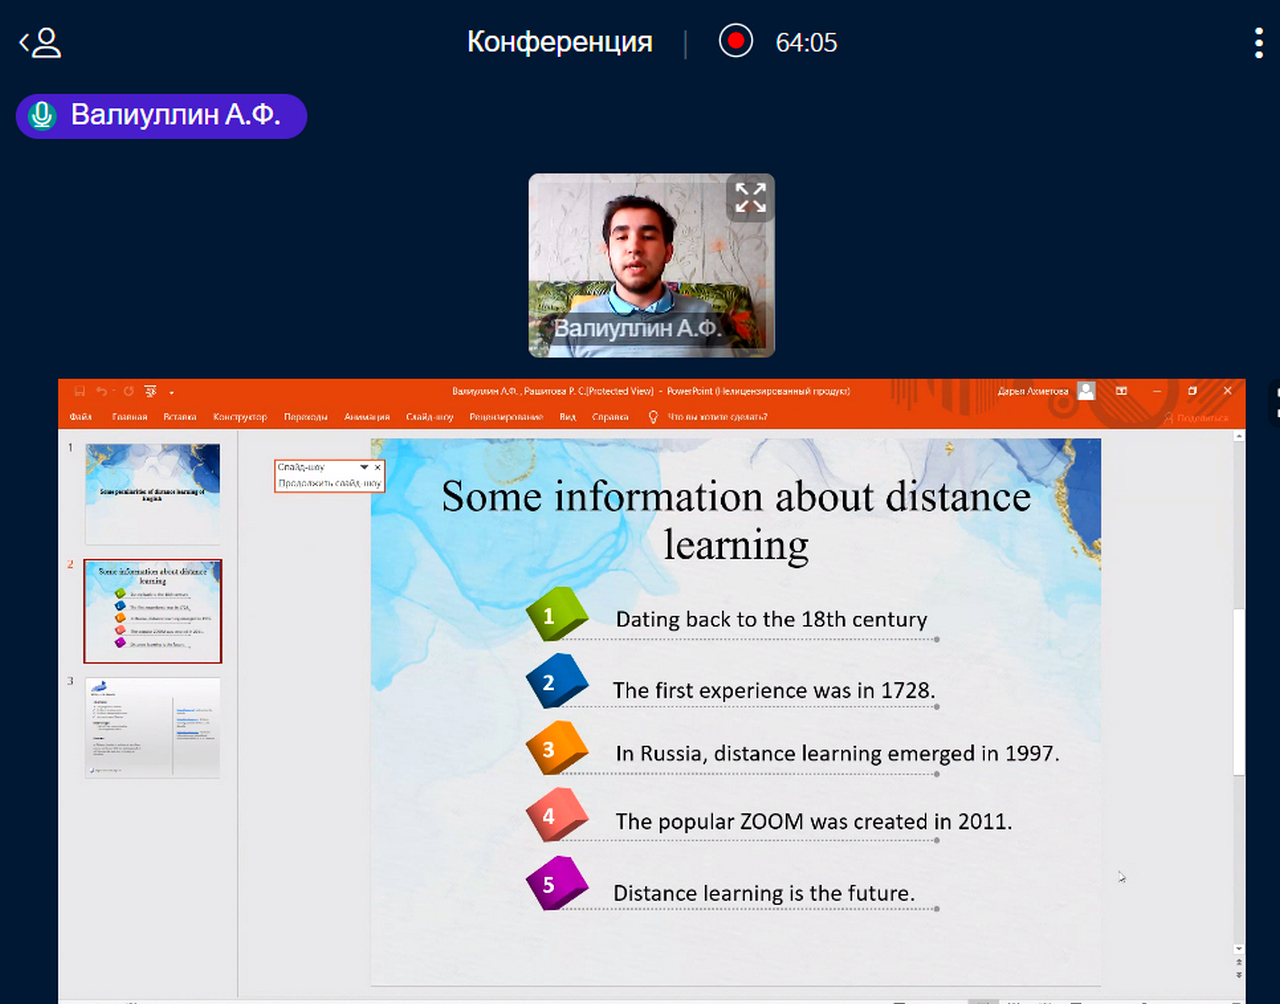Open the three-dot conference options menu

point(1258,43)
